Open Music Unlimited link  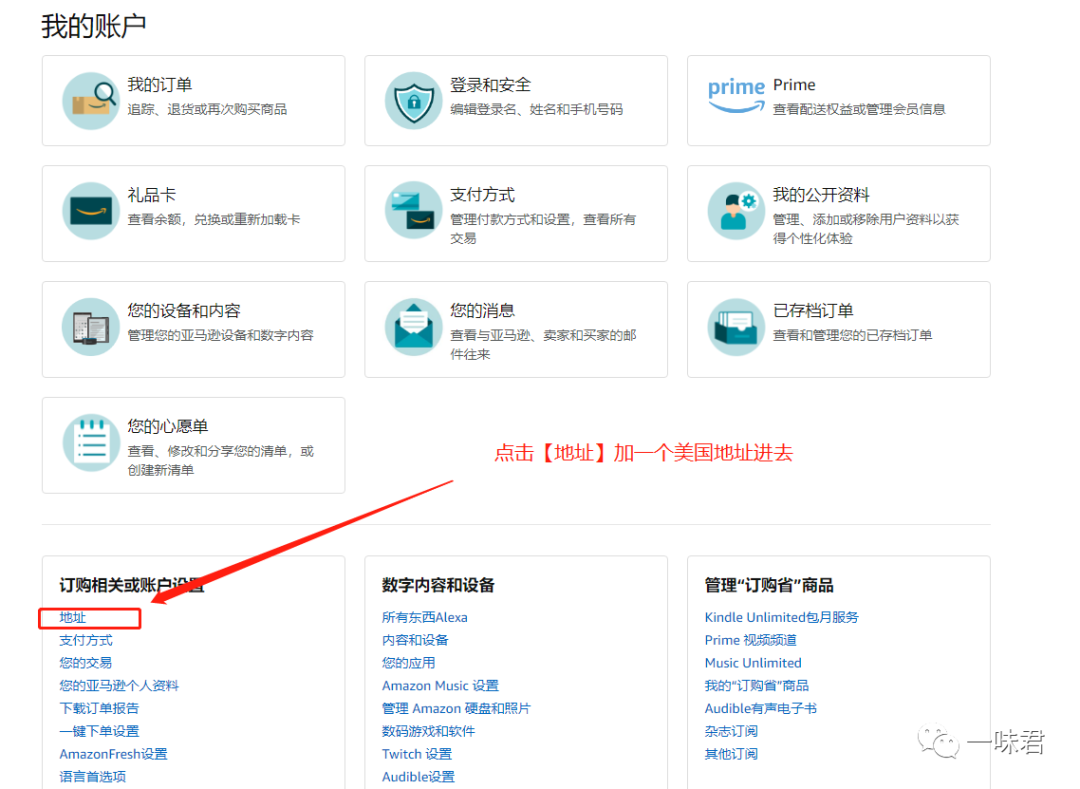(x=754, y=663)
